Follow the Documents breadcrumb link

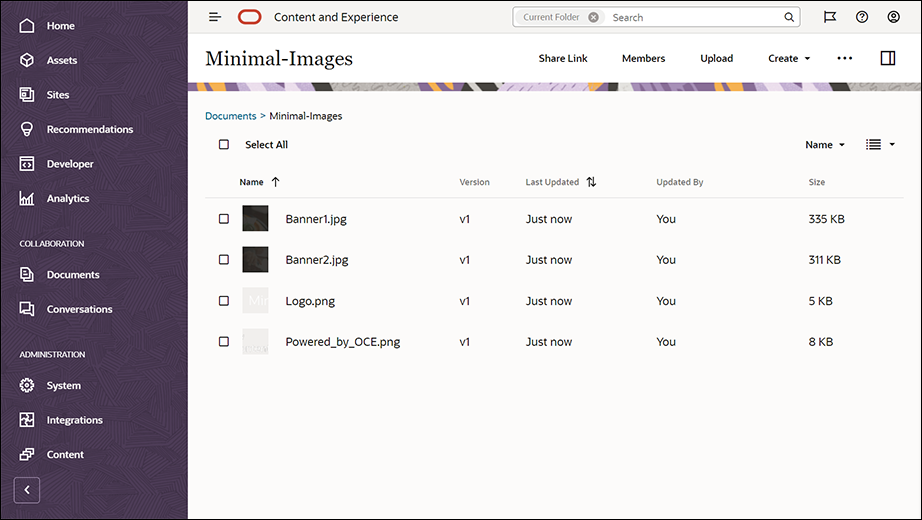pos(230,116)
